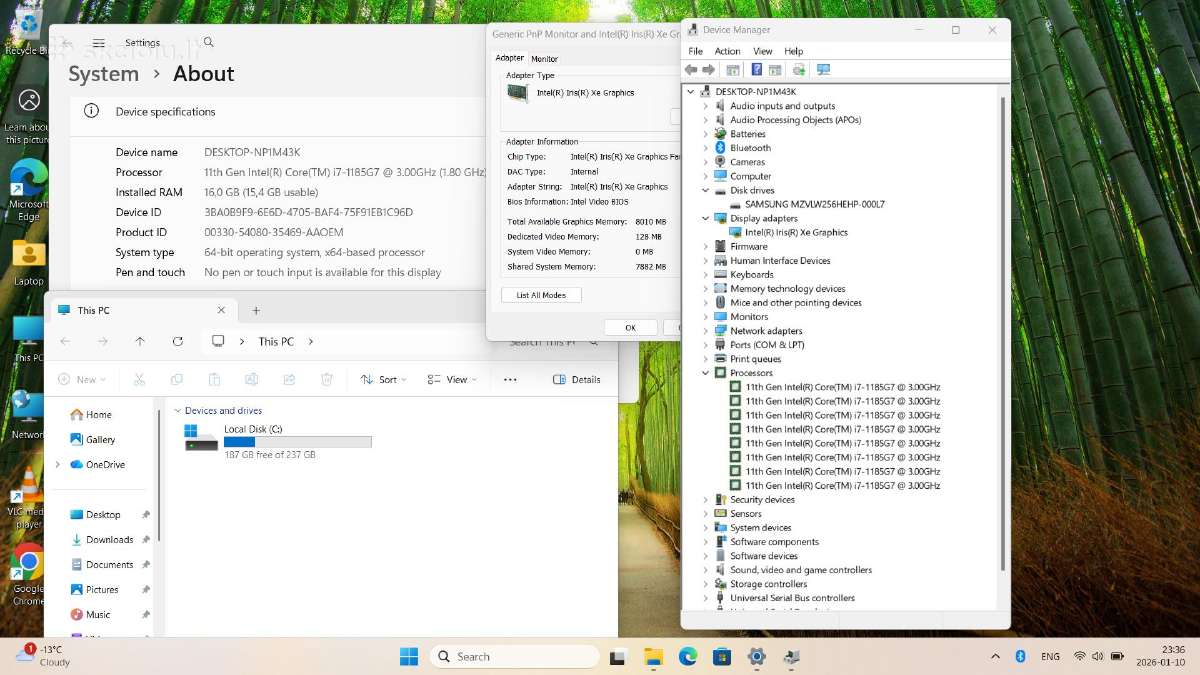Toggle the Details pane button
Viewport: 1200px width, 675px height.
click(577, 379)
